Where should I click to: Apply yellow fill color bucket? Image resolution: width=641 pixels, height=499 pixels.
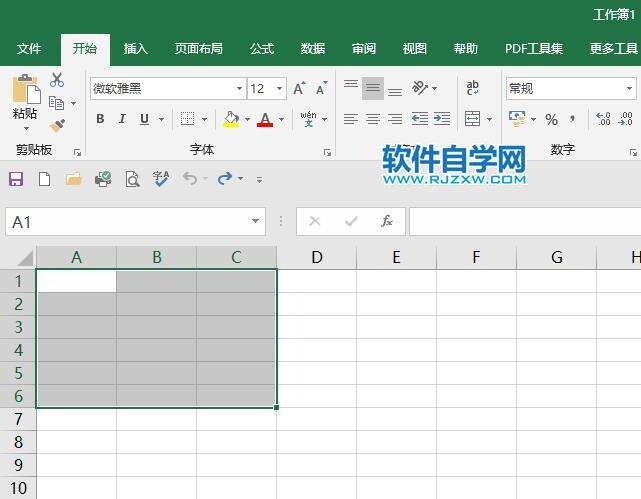[231, 119]
